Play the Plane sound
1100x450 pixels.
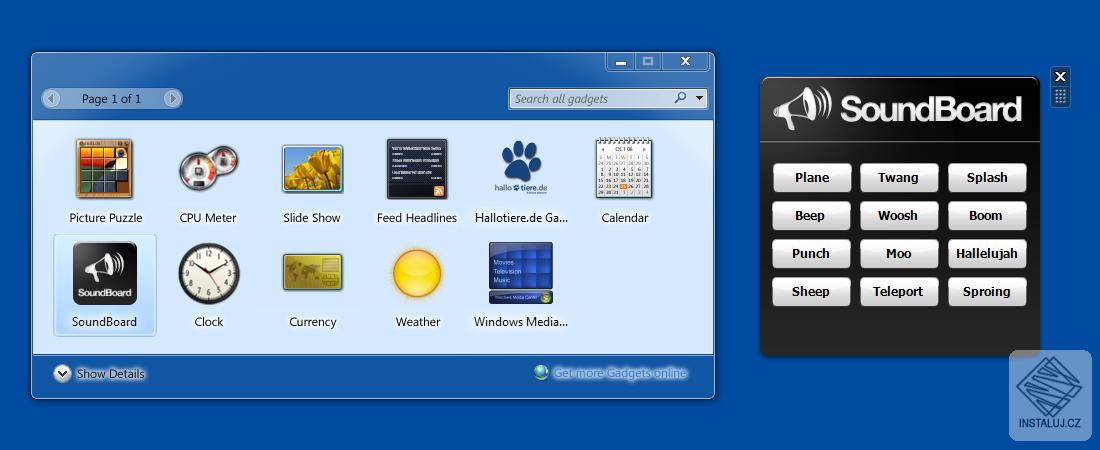click(812, 178)
